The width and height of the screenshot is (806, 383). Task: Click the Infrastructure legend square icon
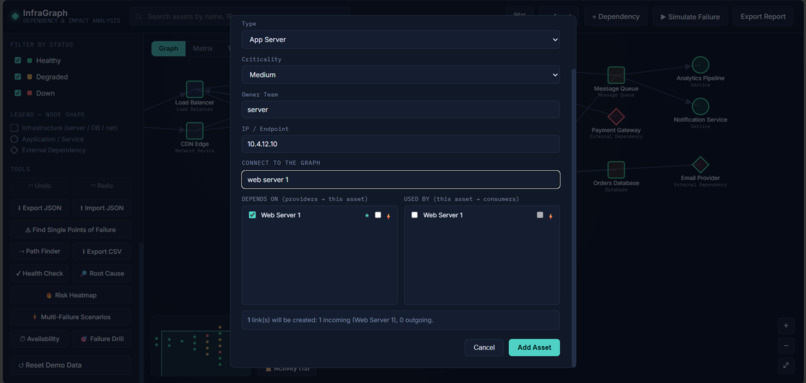[14, 127]
